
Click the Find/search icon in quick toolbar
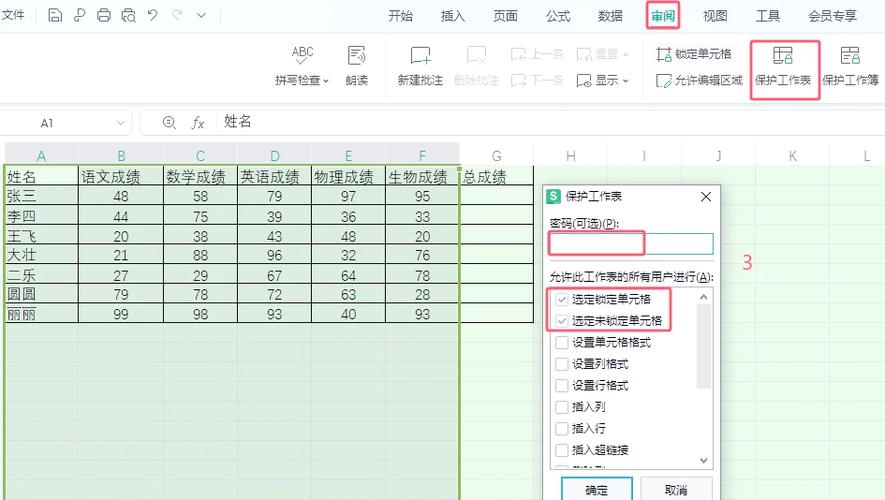tap(80, 15)
